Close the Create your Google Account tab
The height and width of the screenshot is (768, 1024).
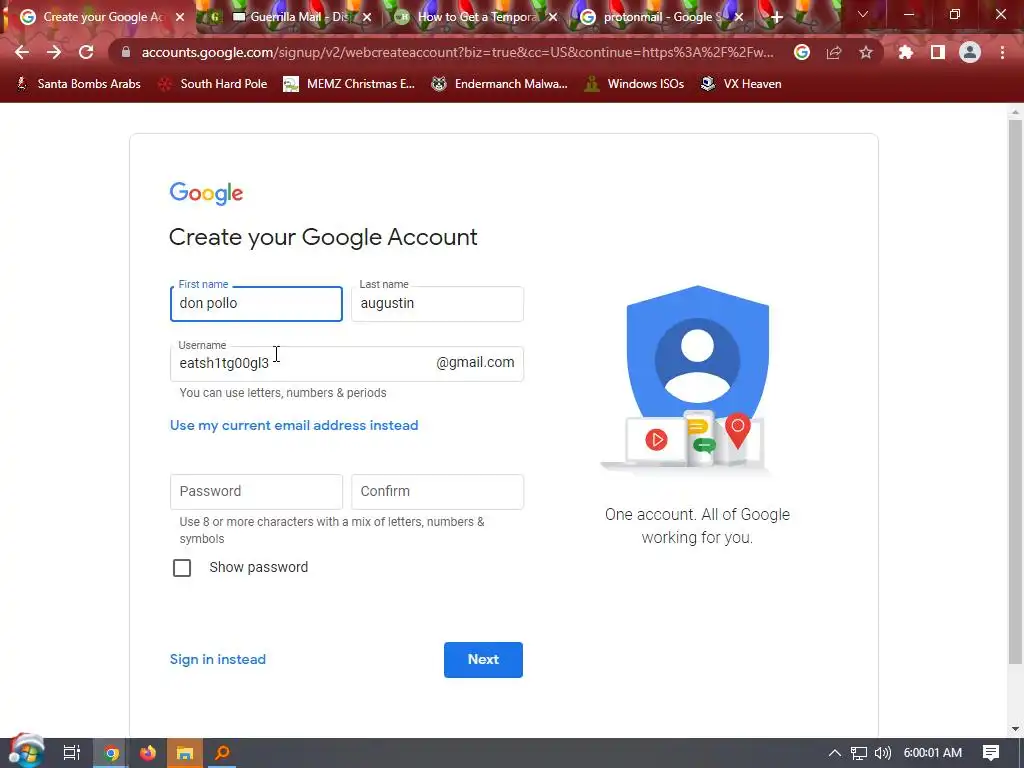click(180, 17)
